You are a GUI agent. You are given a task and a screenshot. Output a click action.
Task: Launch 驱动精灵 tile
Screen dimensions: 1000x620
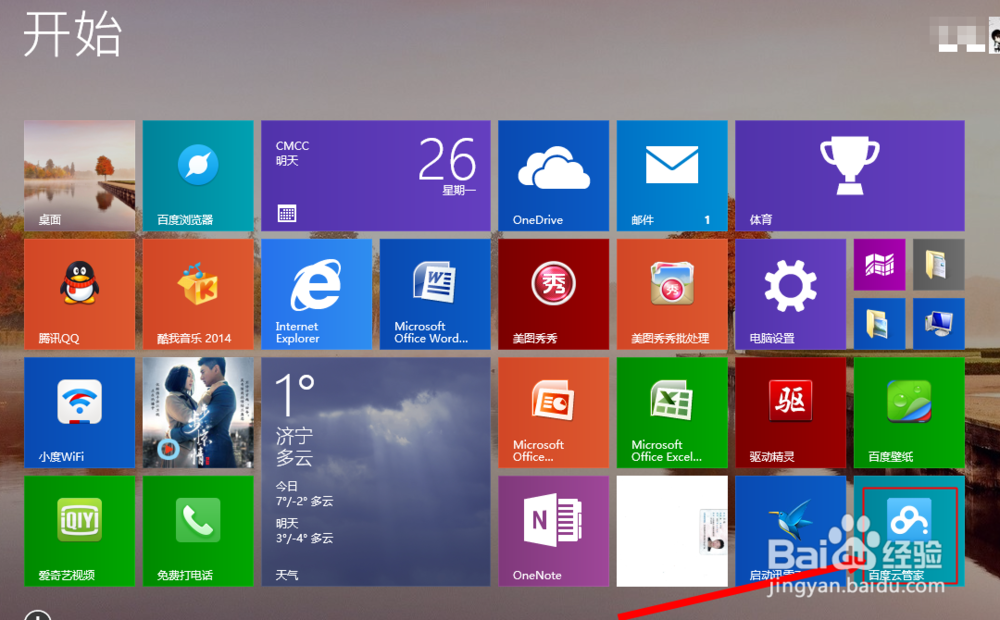791,413
